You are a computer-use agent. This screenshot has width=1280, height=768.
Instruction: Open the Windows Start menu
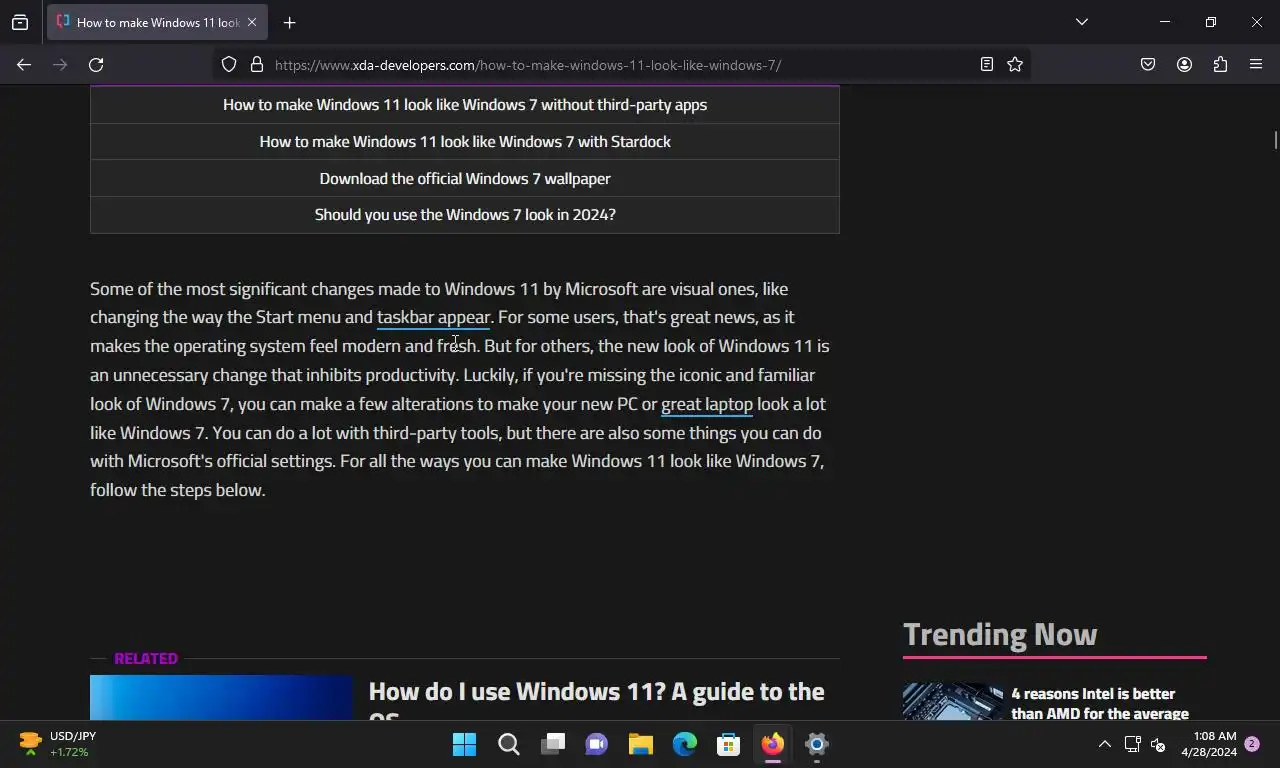point(464,744)
